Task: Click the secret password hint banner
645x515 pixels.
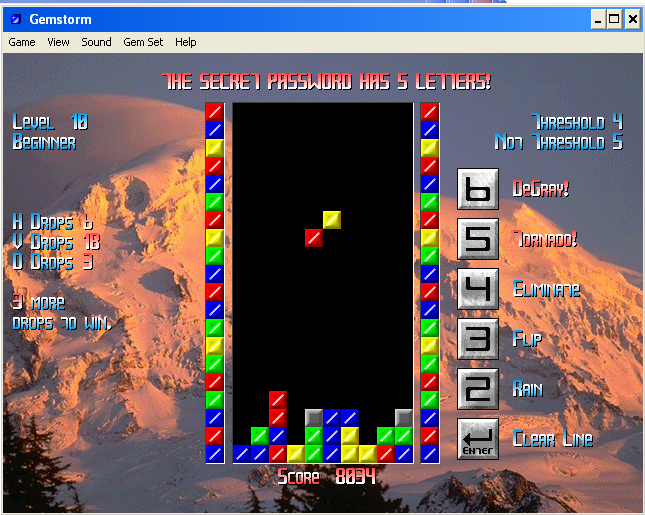Action: coord(326,81)
